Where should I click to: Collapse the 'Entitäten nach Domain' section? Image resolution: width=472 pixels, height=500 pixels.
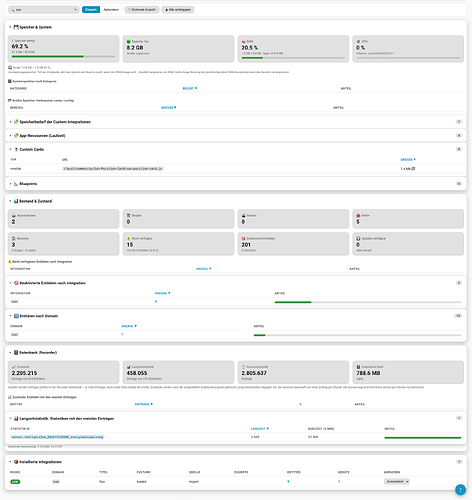click(x=10, y=316)
